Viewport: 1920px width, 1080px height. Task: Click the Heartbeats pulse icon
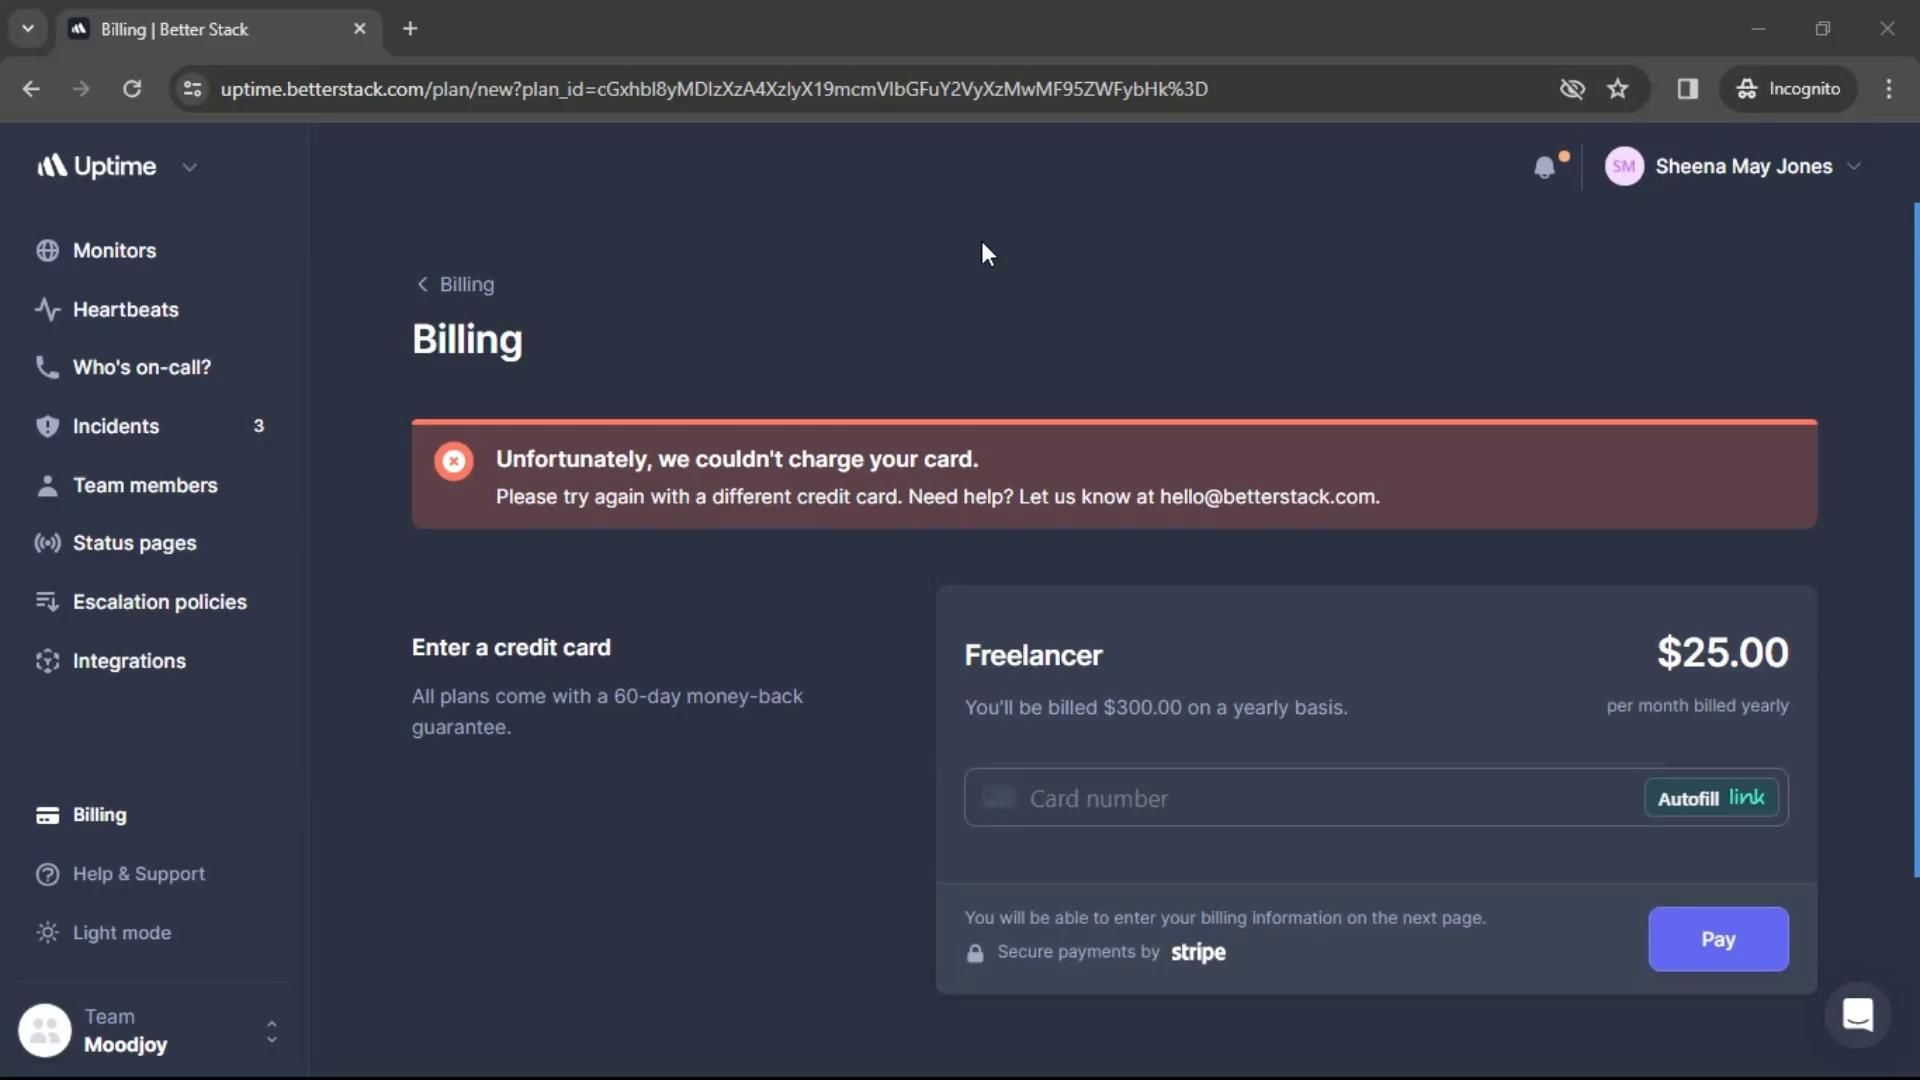[47, 310]
